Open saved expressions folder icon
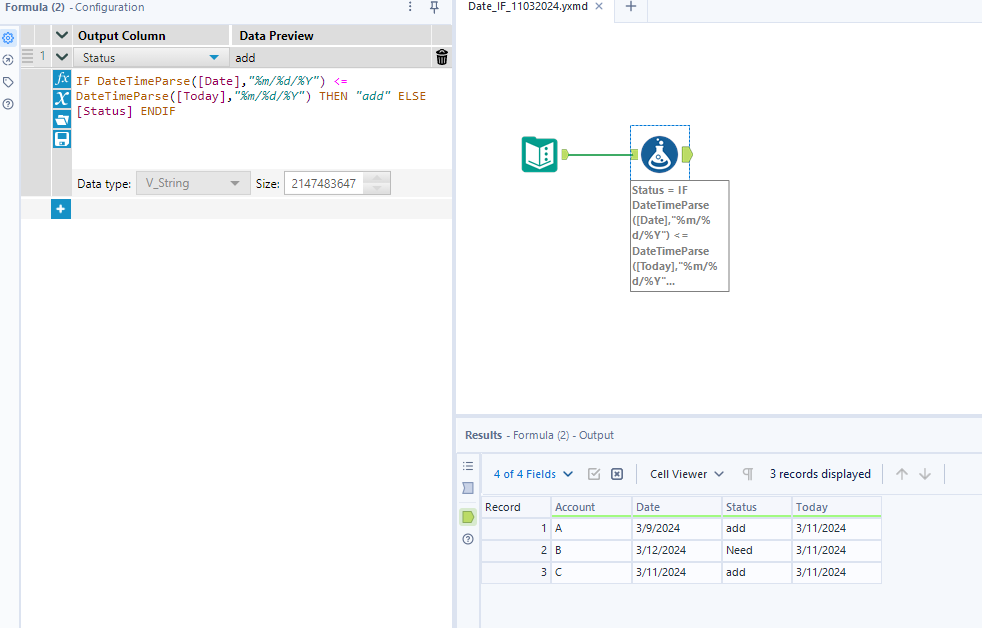Image resolution: width=982 pixels, height=628 pixels. (x=62, y=118)
